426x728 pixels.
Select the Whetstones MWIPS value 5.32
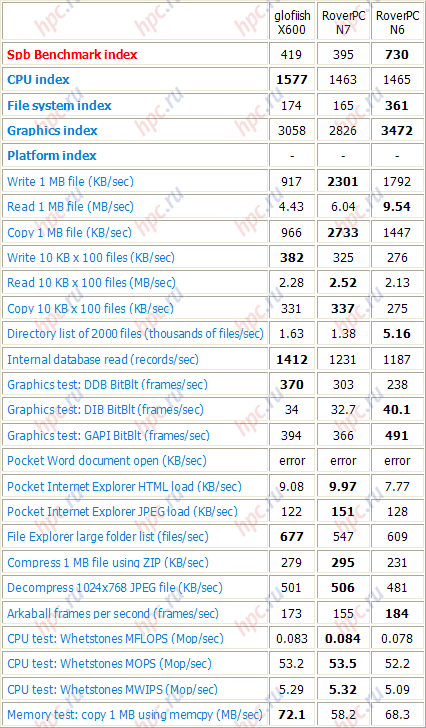tap(343, 689)
